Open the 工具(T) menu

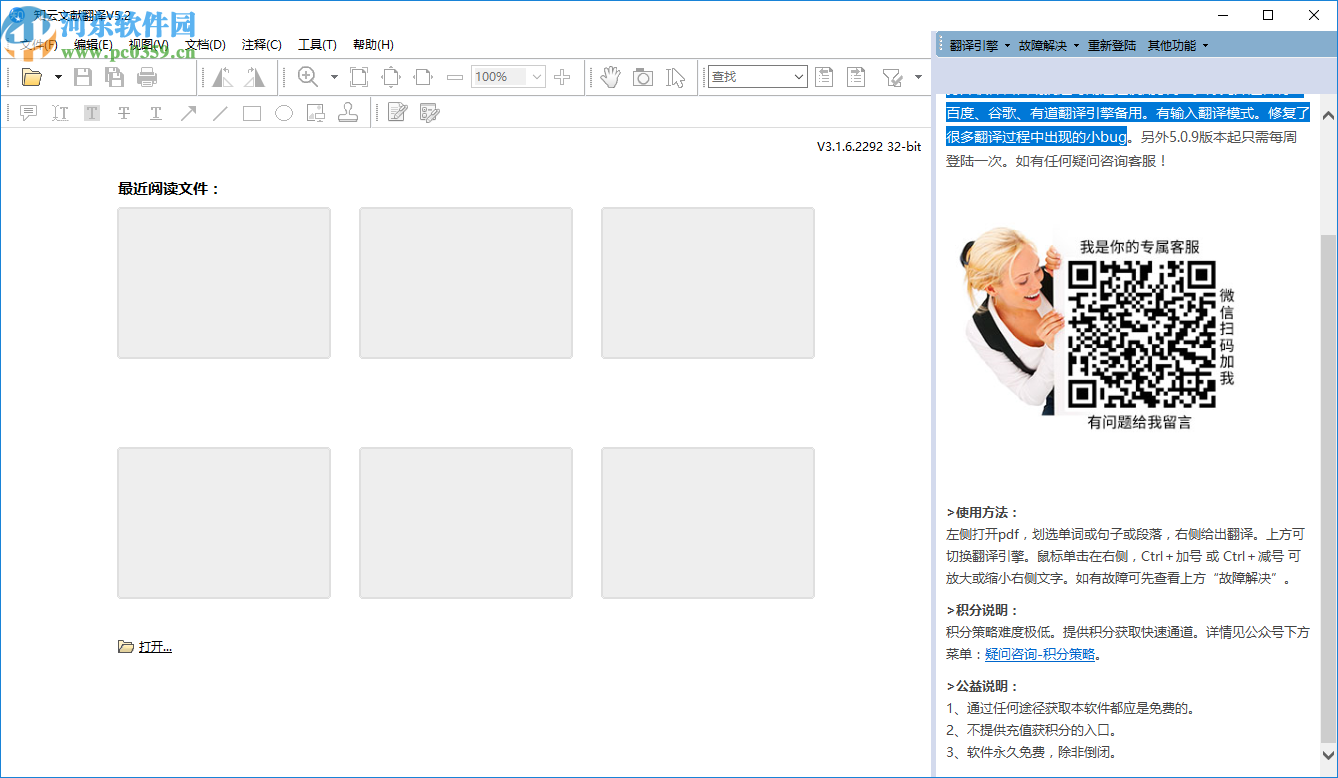317,45
